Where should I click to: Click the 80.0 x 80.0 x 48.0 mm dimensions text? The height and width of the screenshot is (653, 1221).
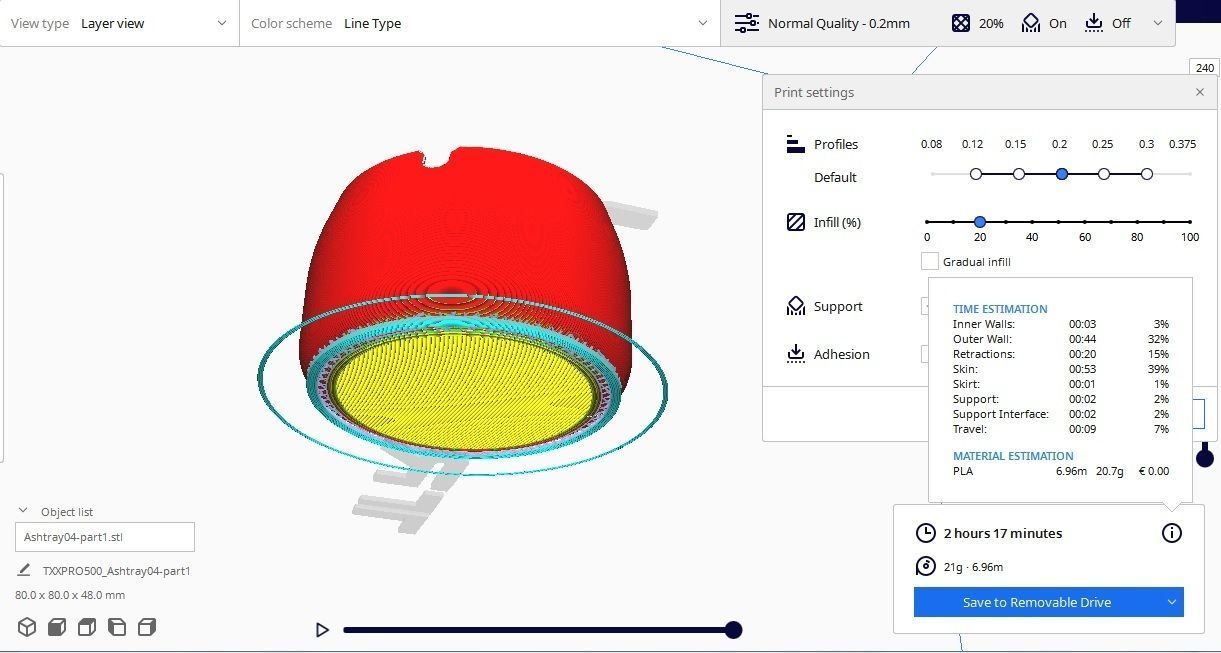click(70, 595)
